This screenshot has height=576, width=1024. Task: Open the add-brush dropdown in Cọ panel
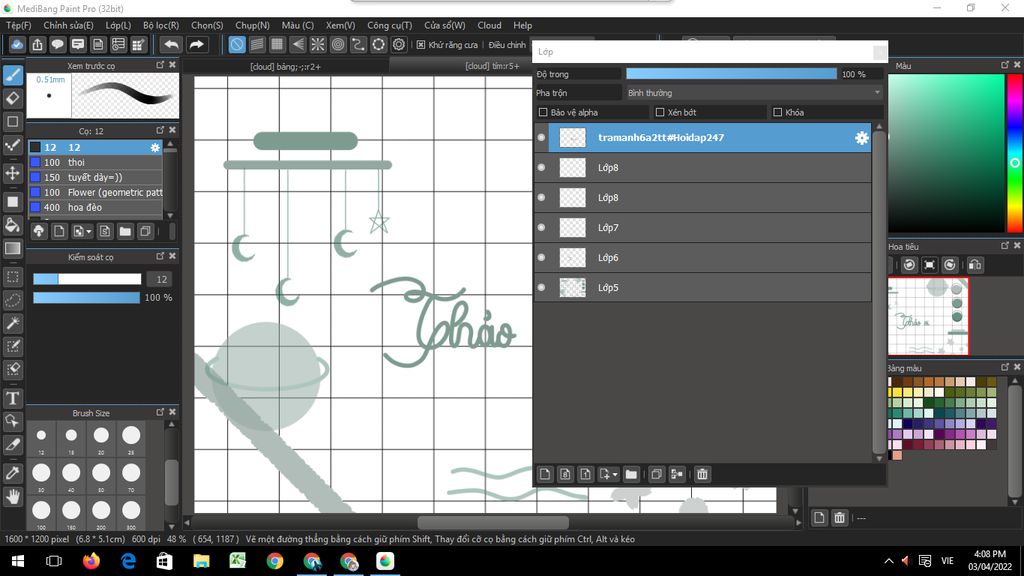(x=89, y=232)
